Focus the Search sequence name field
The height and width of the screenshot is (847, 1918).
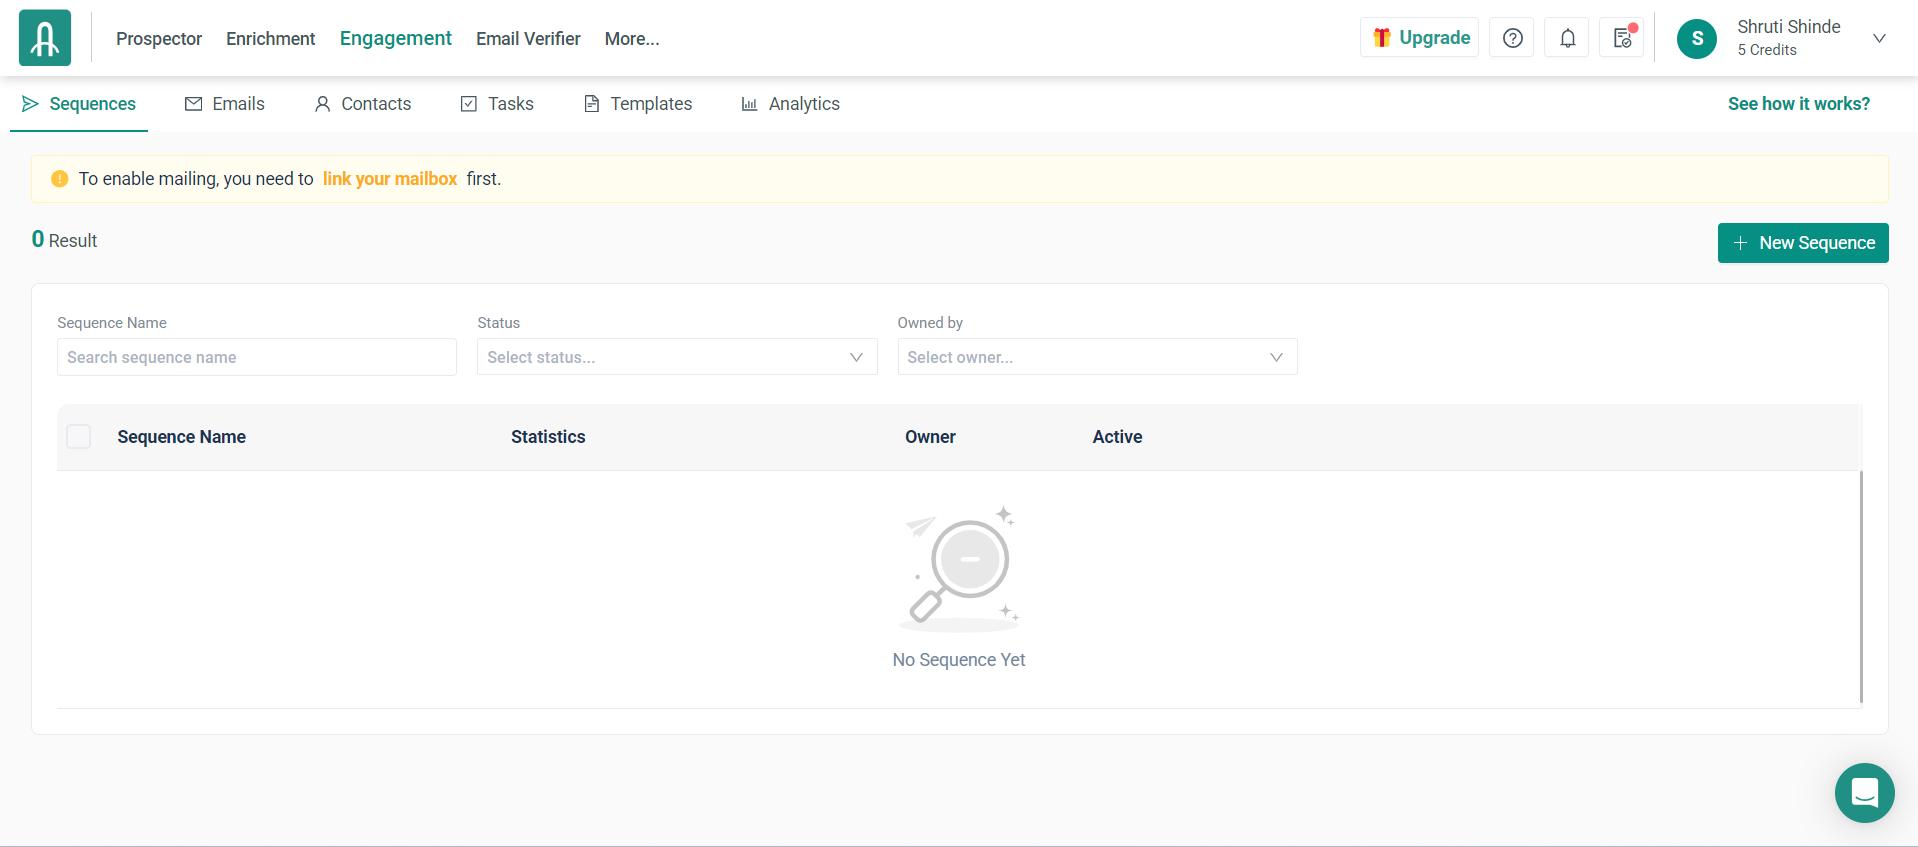(257, 357)
